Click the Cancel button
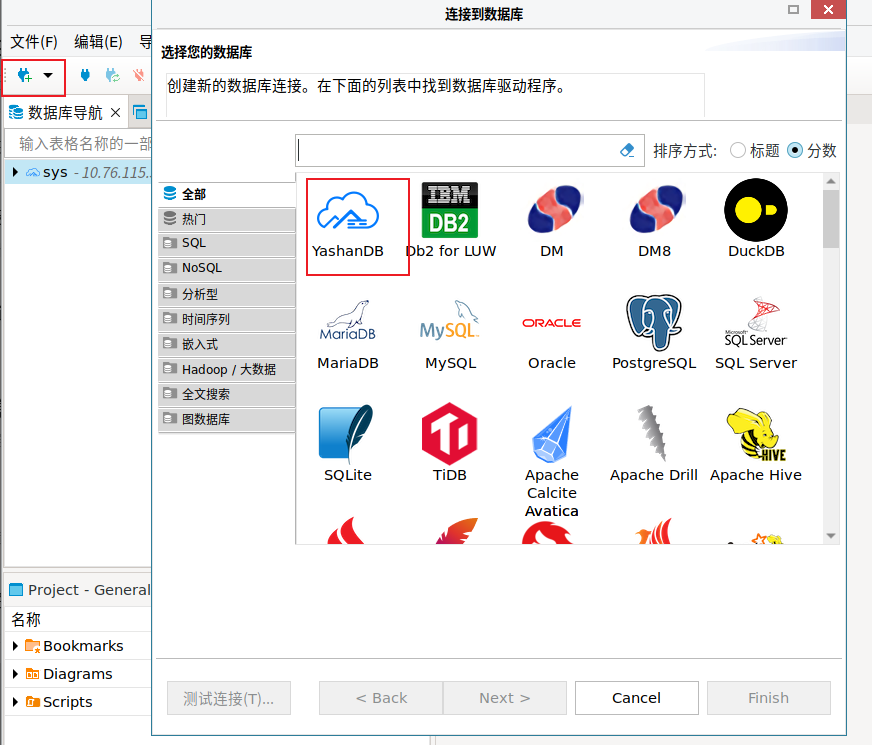 click(637, 698)
